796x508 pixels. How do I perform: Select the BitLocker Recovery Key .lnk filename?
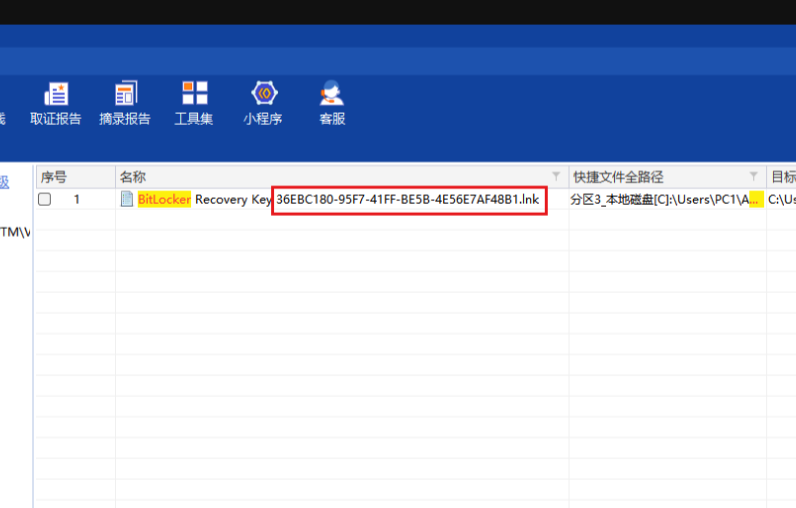click(x=408, y=200)
